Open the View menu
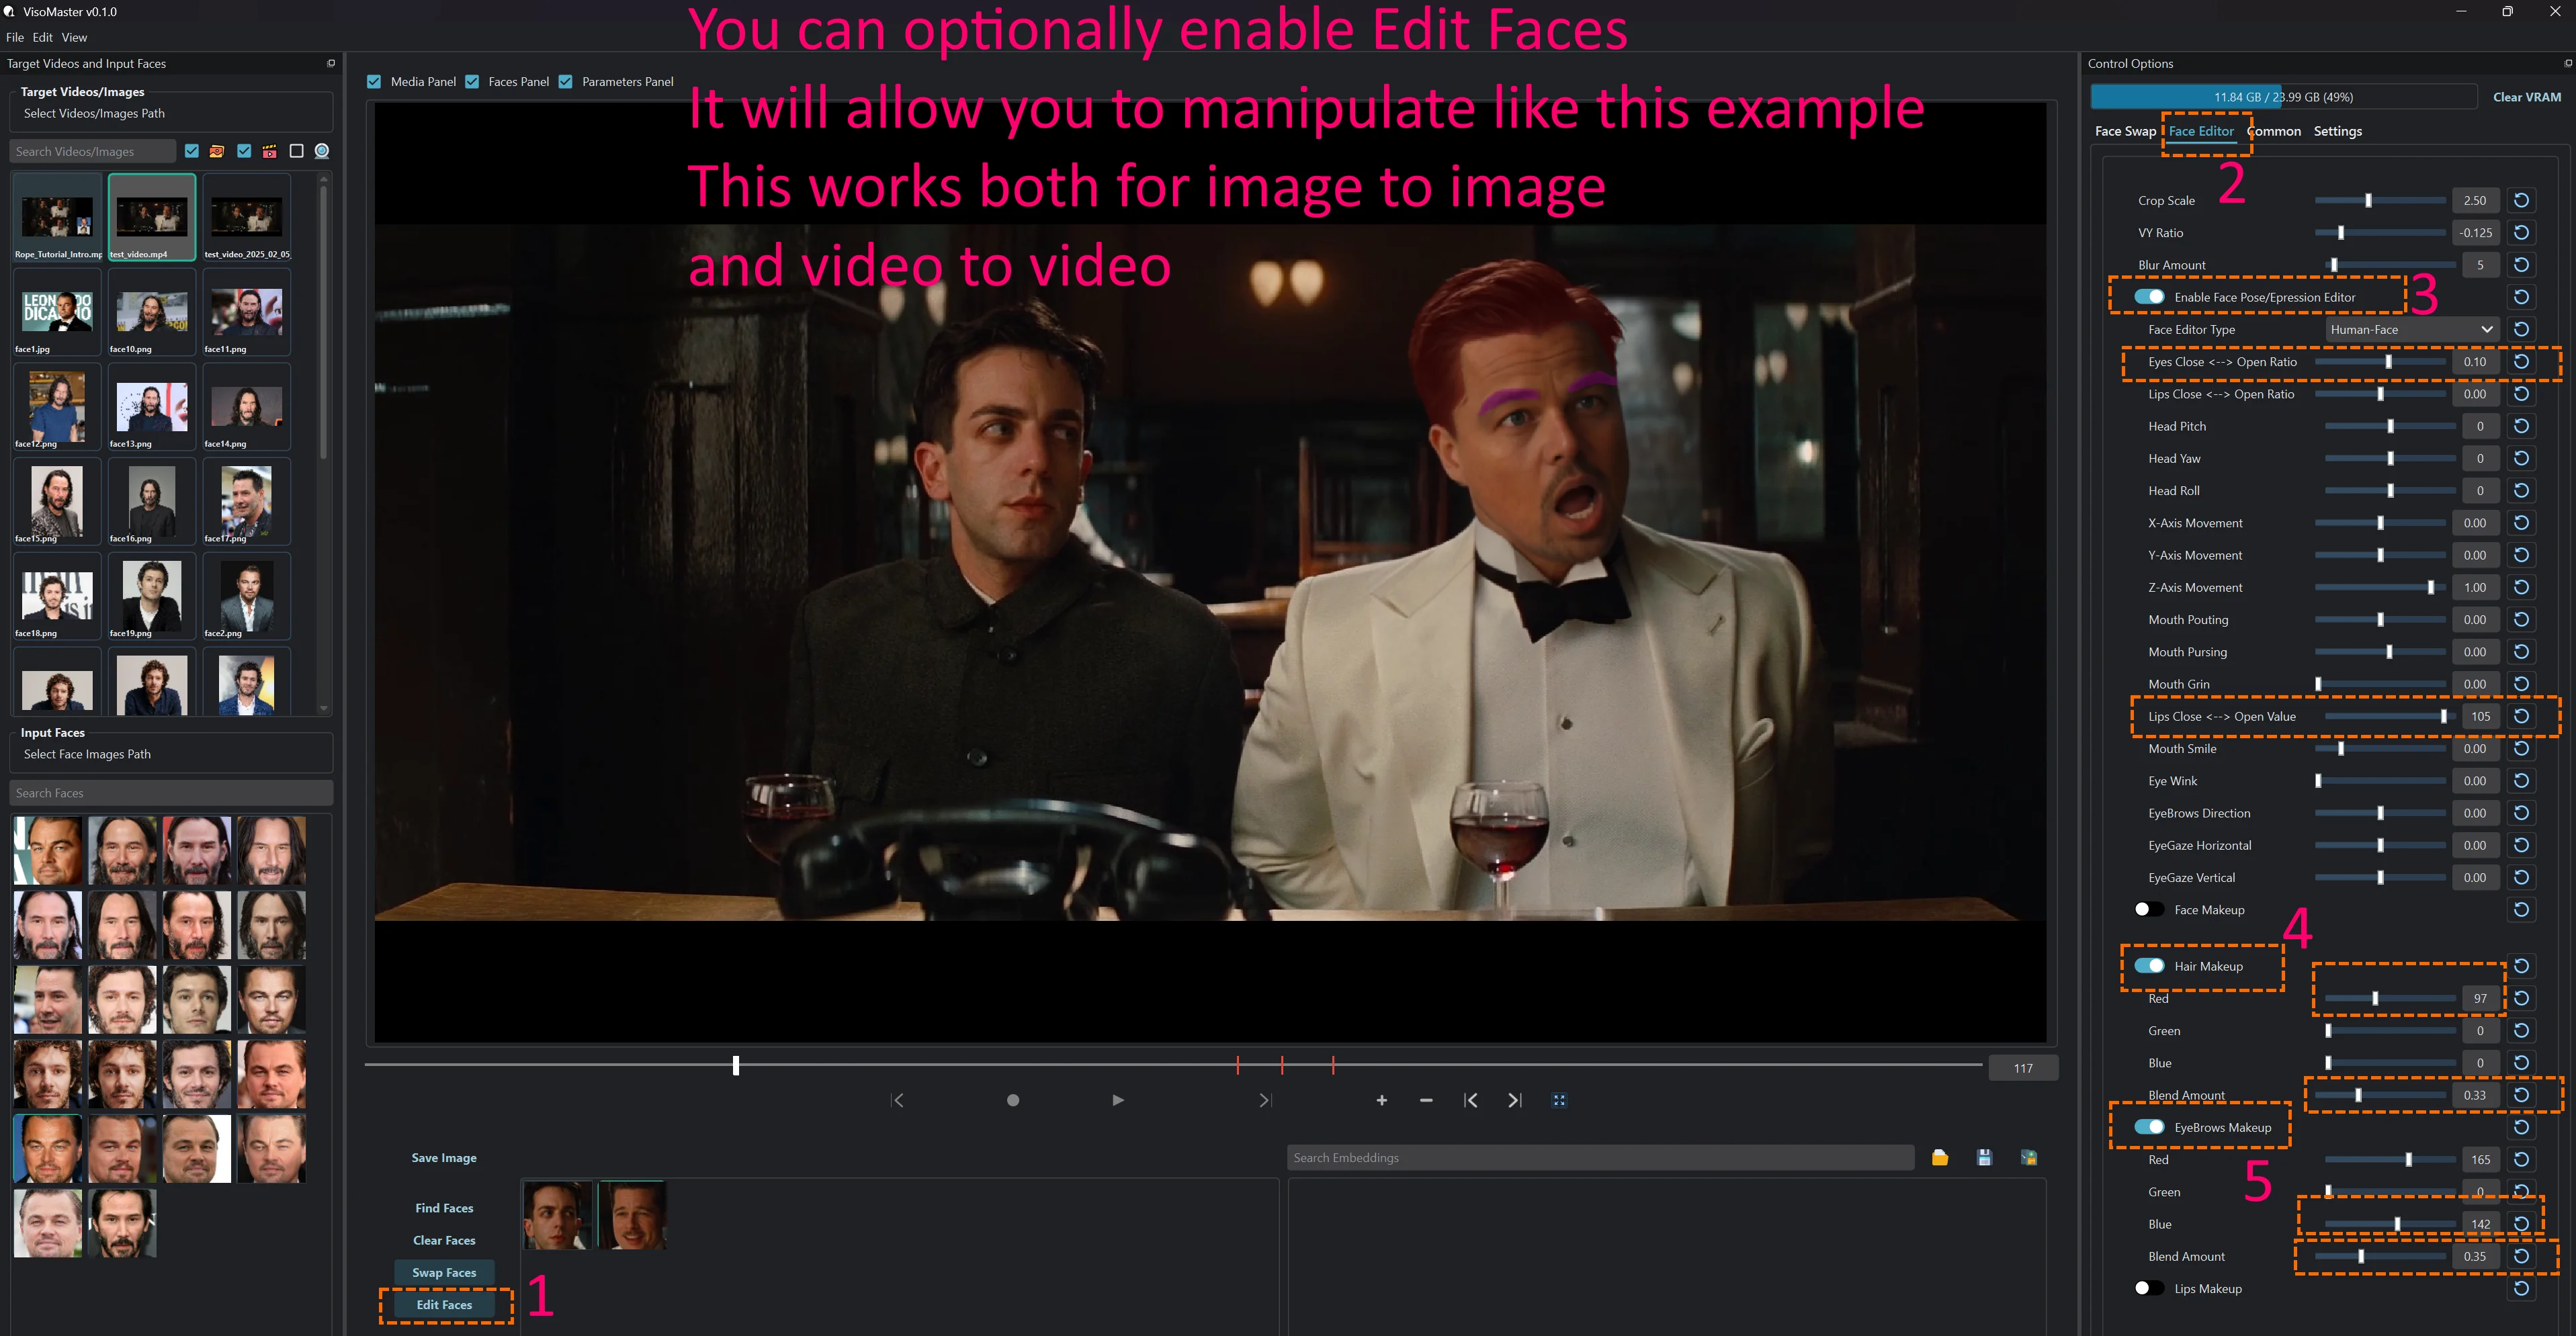 (x=74, y=37)
